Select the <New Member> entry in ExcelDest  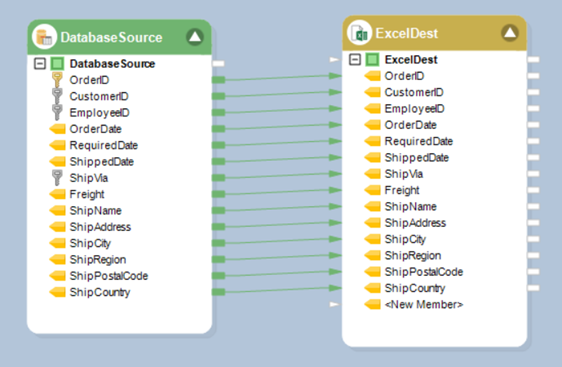(424, 305)
